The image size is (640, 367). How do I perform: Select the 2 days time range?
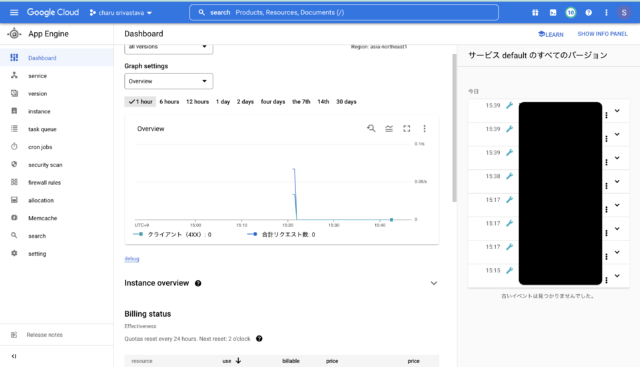[245, 102]
